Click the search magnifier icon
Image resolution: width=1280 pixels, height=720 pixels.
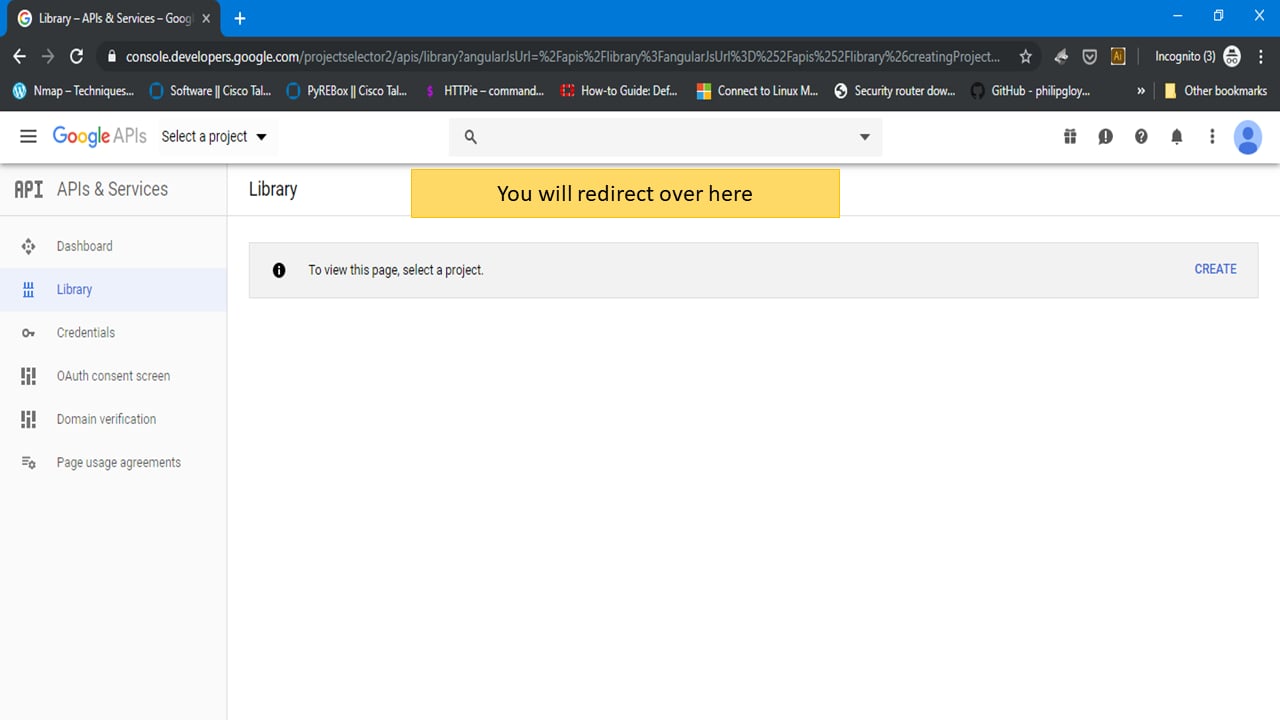pyautogui.click(x=471, y=137)
